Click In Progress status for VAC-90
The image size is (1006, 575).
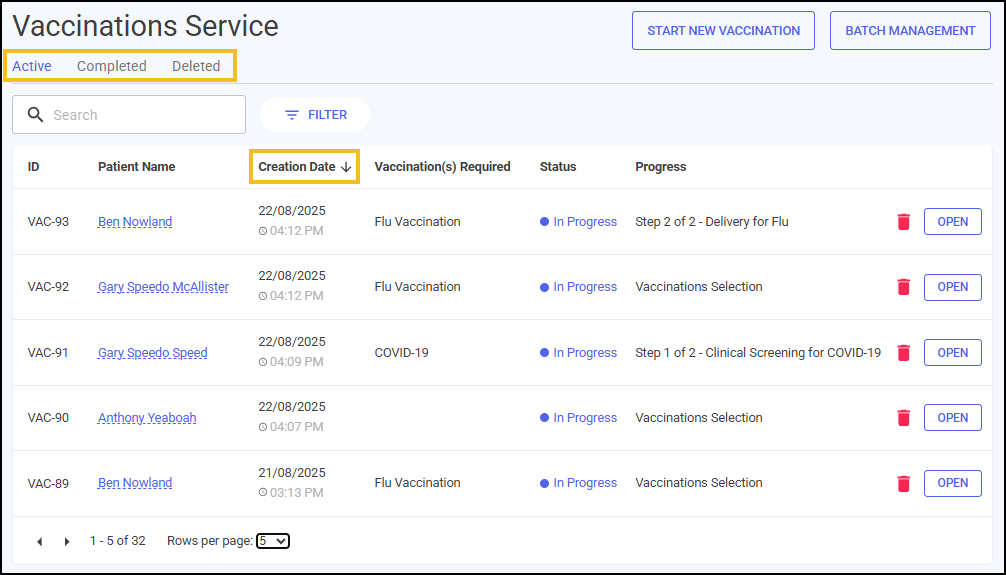[579, 418]
